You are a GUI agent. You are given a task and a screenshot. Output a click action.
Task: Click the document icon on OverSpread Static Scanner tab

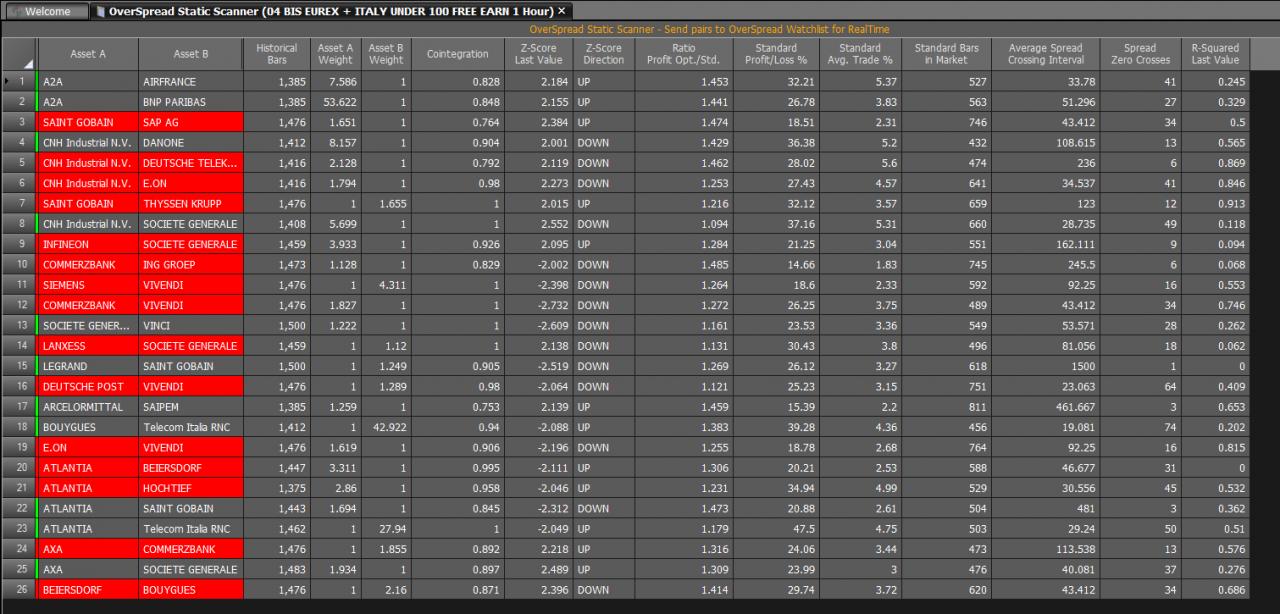pyautogui.click(x=101, y=11)
